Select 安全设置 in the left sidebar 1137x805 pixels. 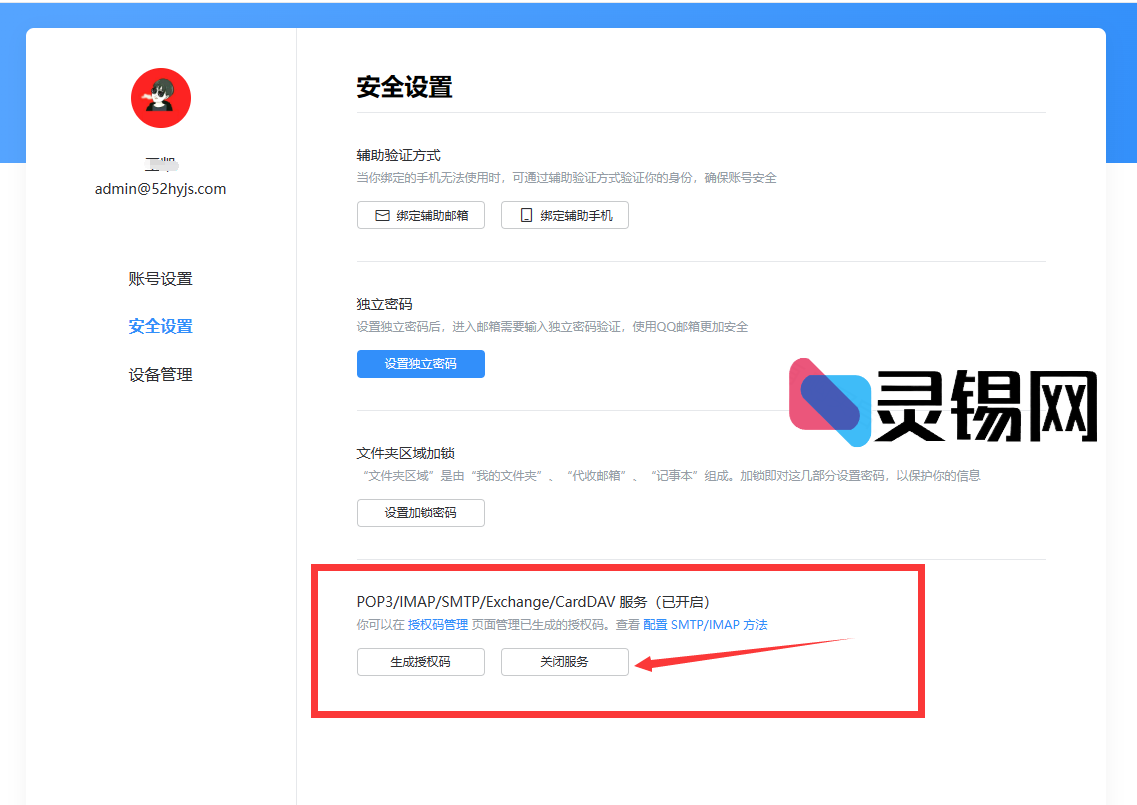(x=160, y=326)
